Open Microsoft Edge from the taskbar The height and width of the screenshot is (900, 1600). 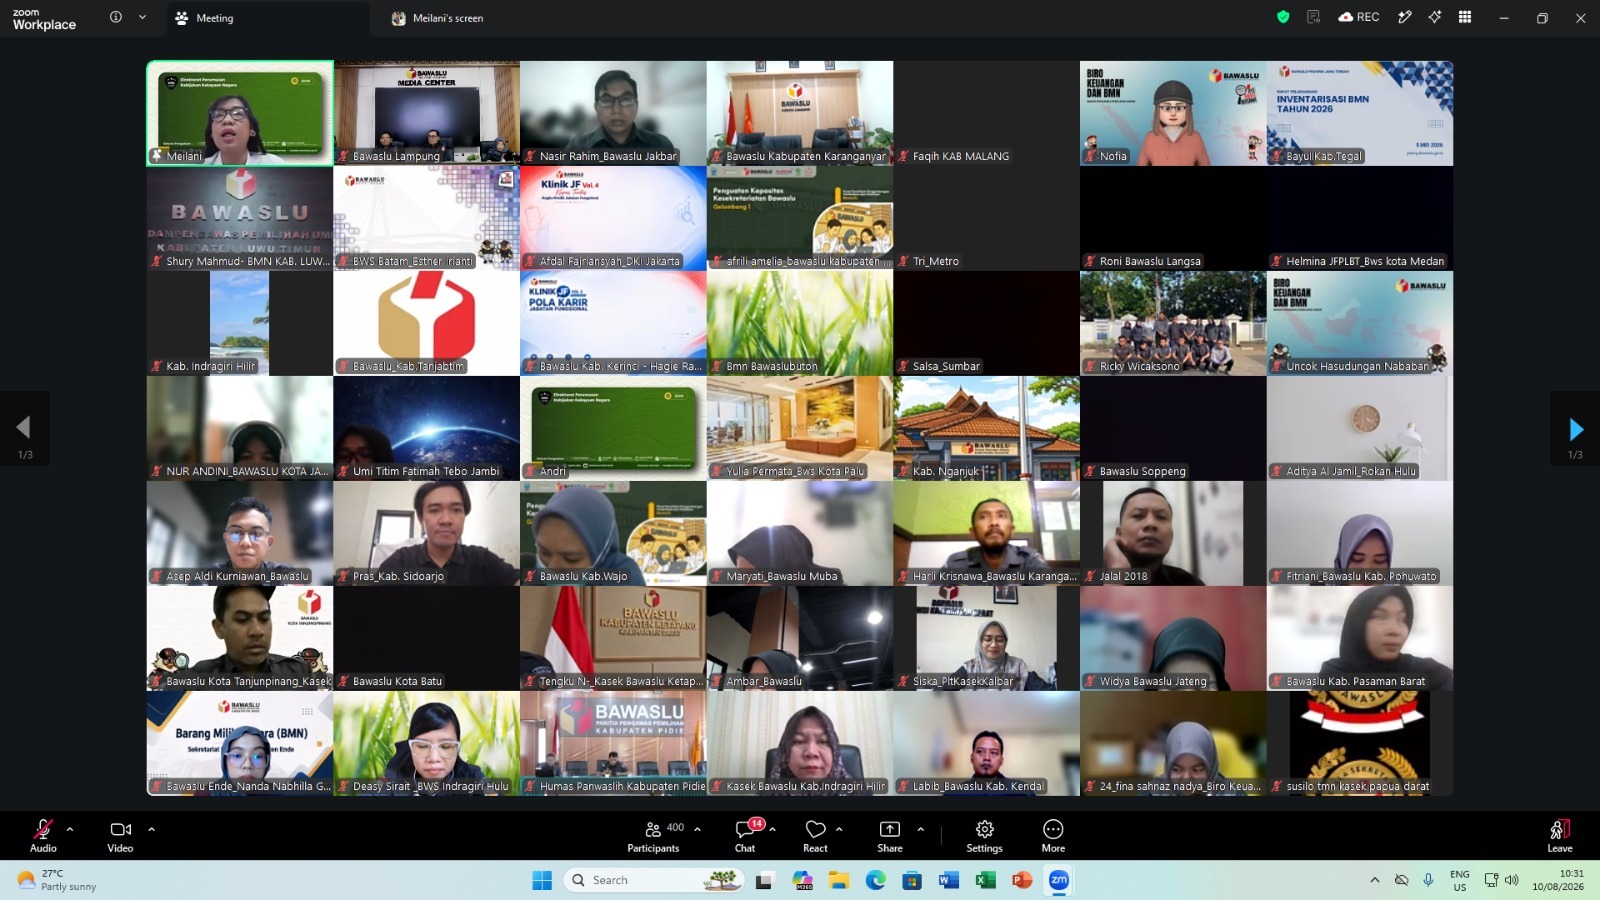pyautogui.click(x=875, y=880)
